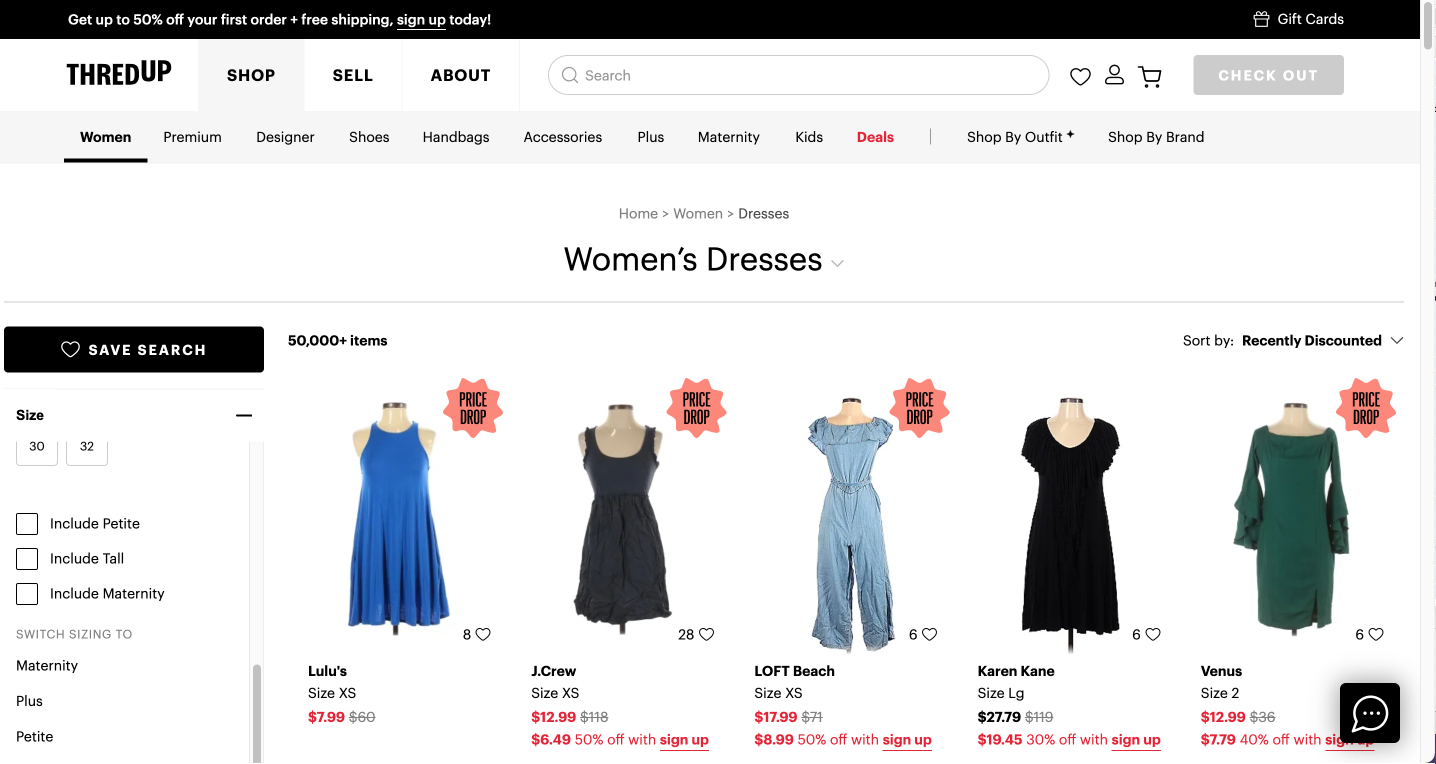
Task: Favorite the Karen Kane dress heart
Action: [x=1152, y=634]
